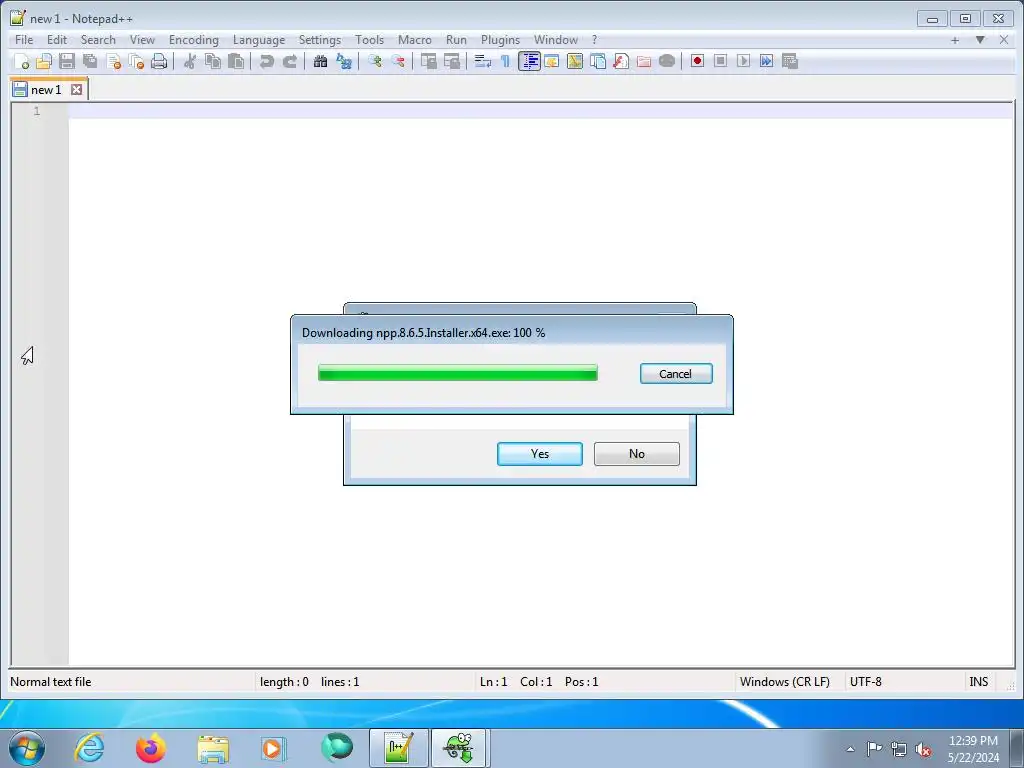Click the plus button in menu bar
This screenshot has width=1024, height=768.
pos(955,40)
